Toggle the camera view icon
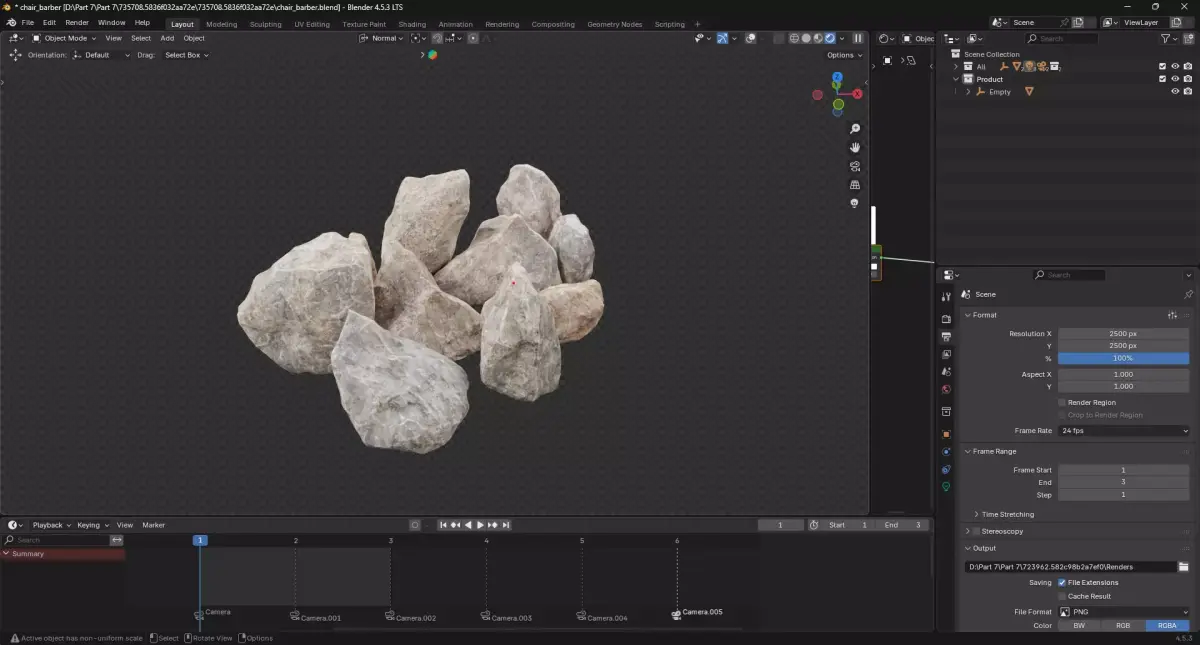 pos(855,166)
